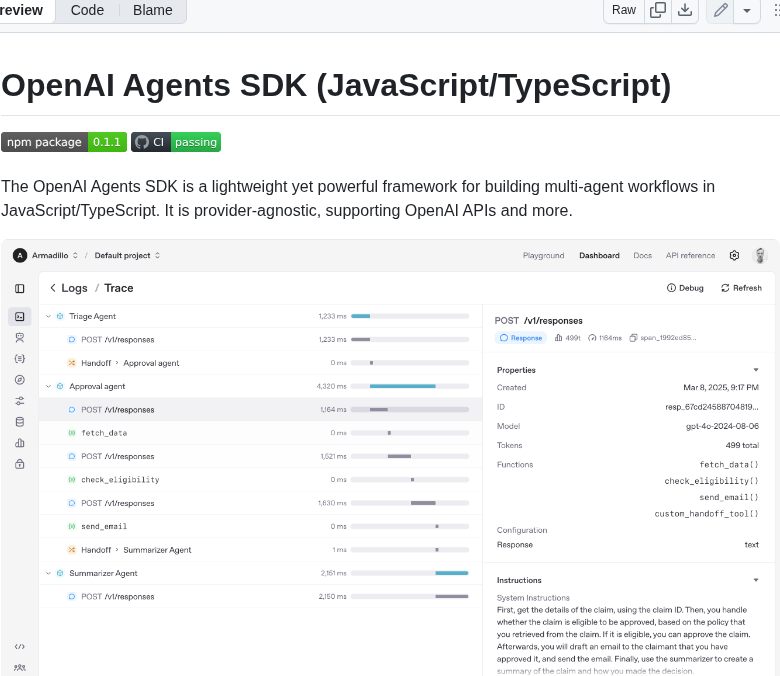Collapse the Properties section

tap(756, 370)
